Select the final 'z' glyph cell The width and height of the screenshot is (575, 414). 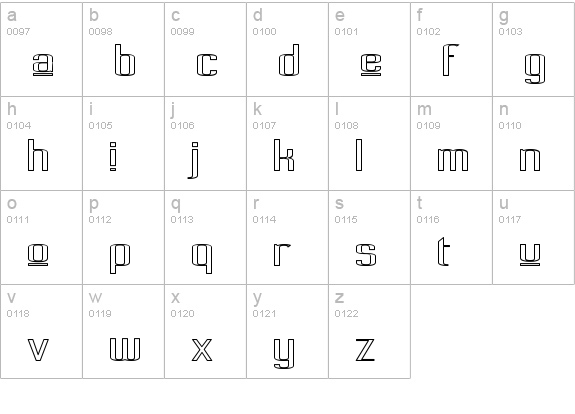point(369,331)
